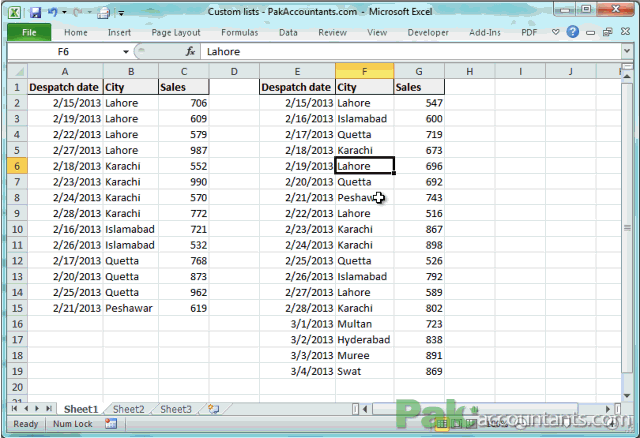The width and height of the screenshot is (640, 438).
Task: Restore the workbook window icon
Action: 608,32
